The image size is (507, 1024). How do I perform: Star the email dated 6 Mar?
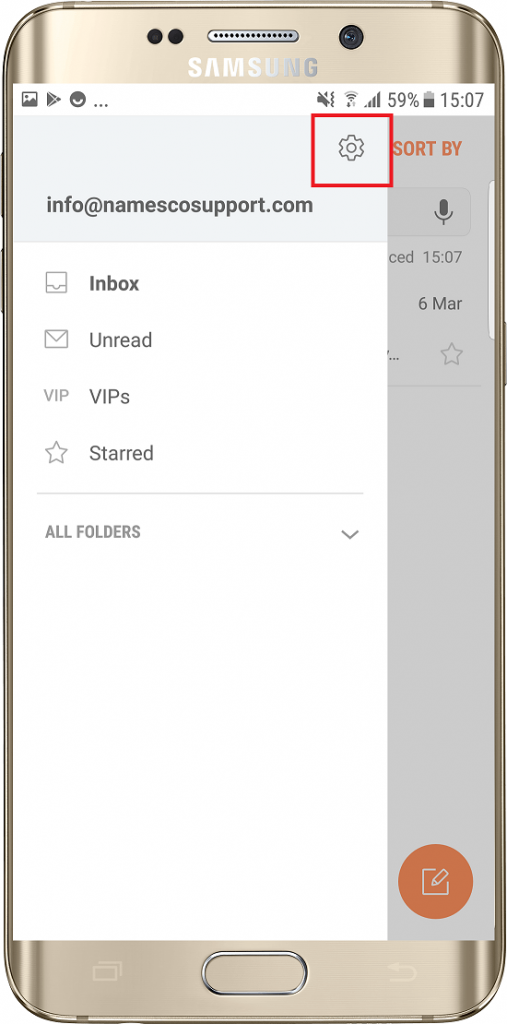coord(451,355)
